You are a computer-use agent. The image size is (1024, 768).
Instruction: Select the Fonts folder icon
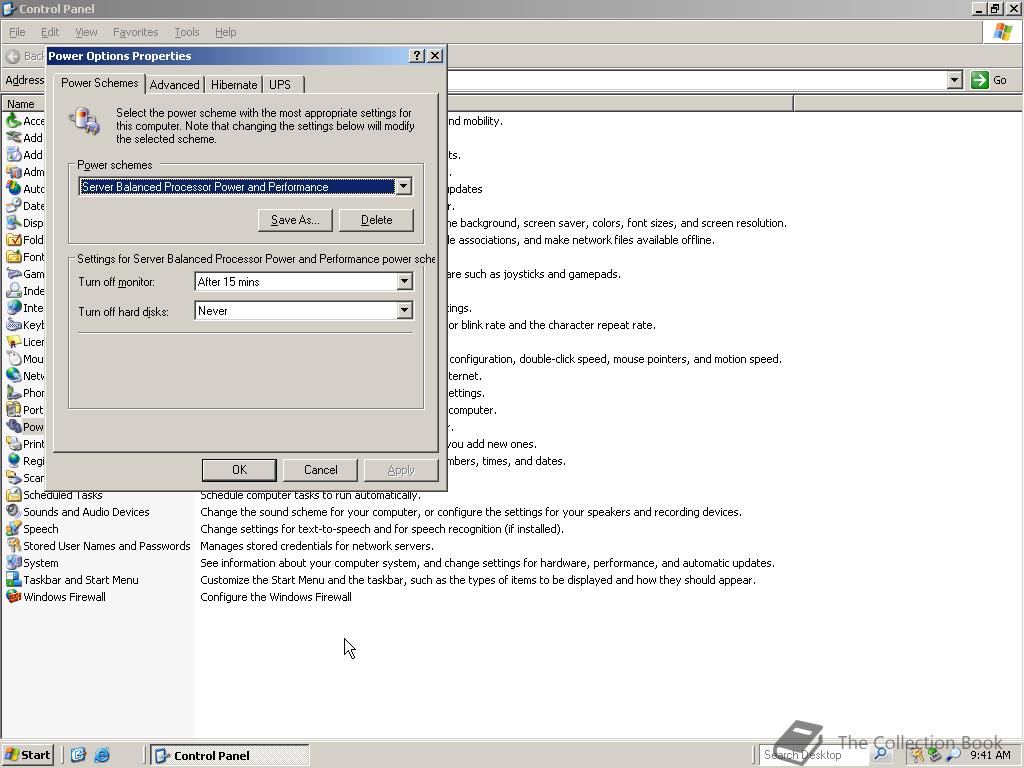(x=14, y=257)
